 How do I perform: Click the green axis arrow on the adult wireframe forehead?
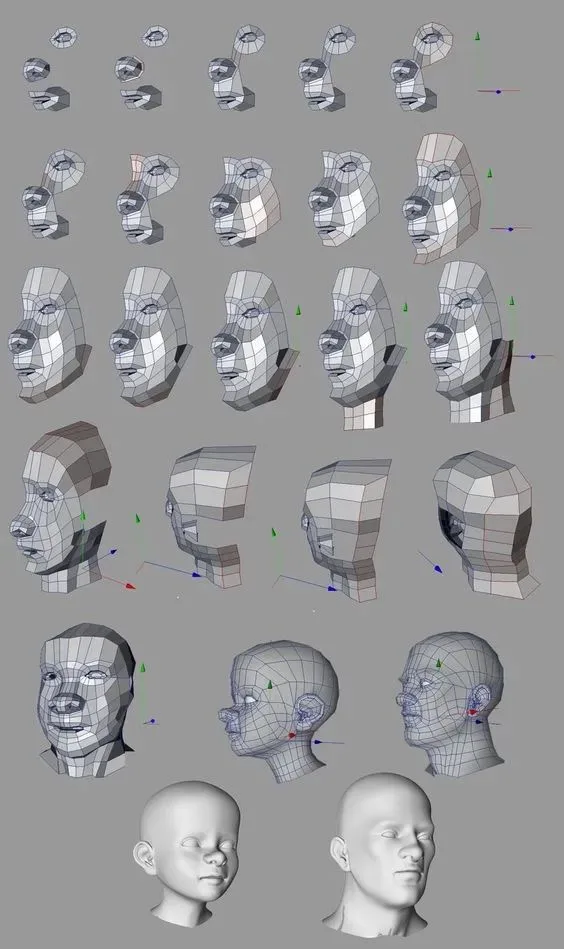point(438,664)
